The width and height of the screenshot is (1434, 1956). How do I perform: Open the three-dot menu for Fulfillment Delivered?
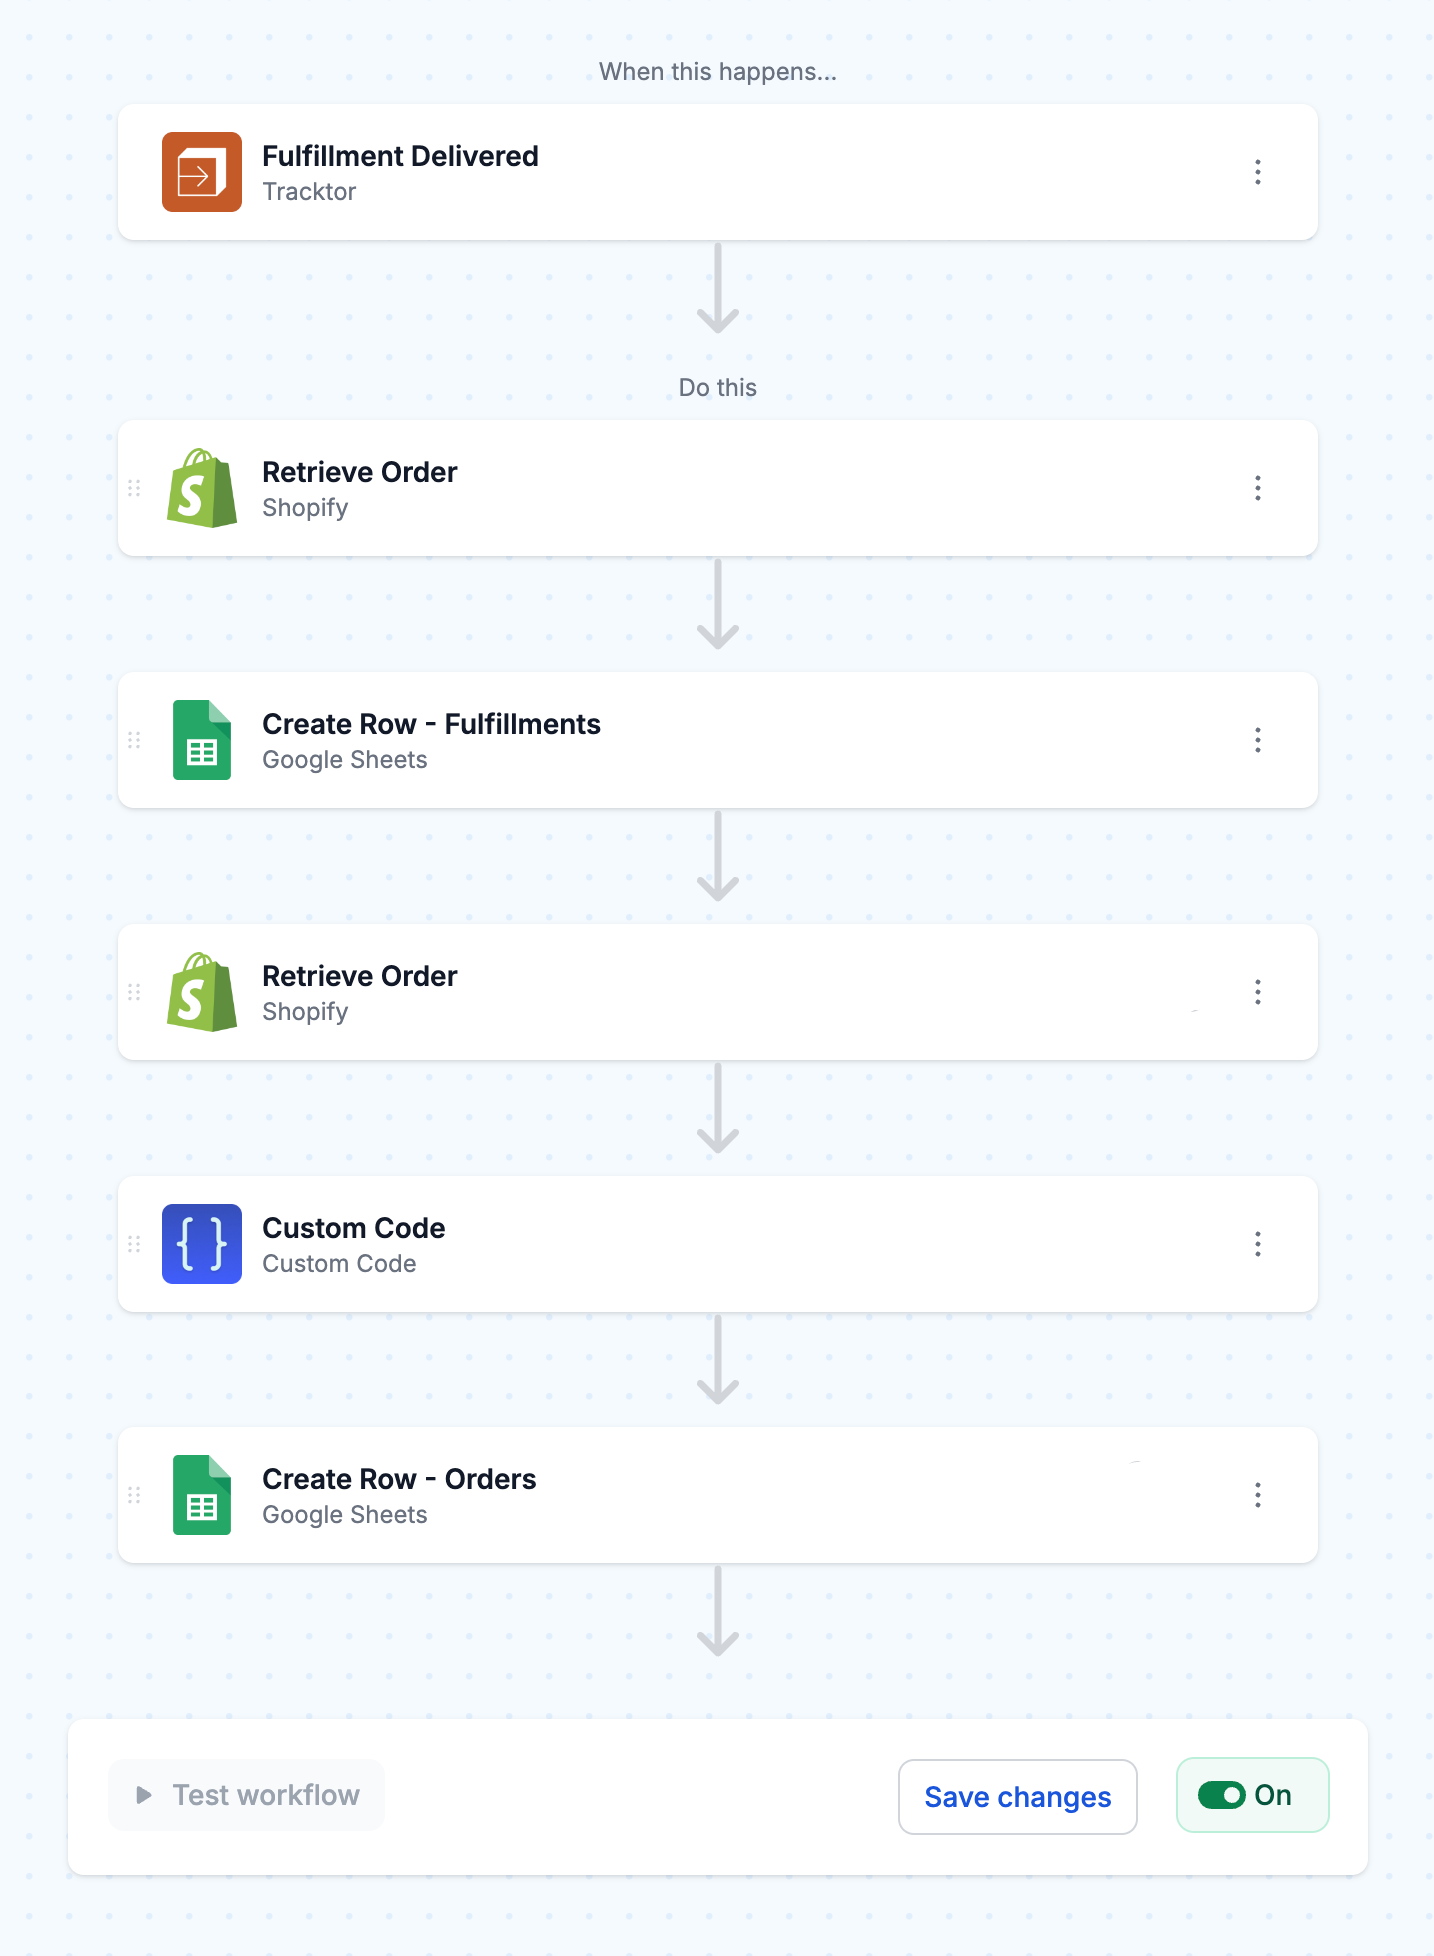click(1258, 172)
